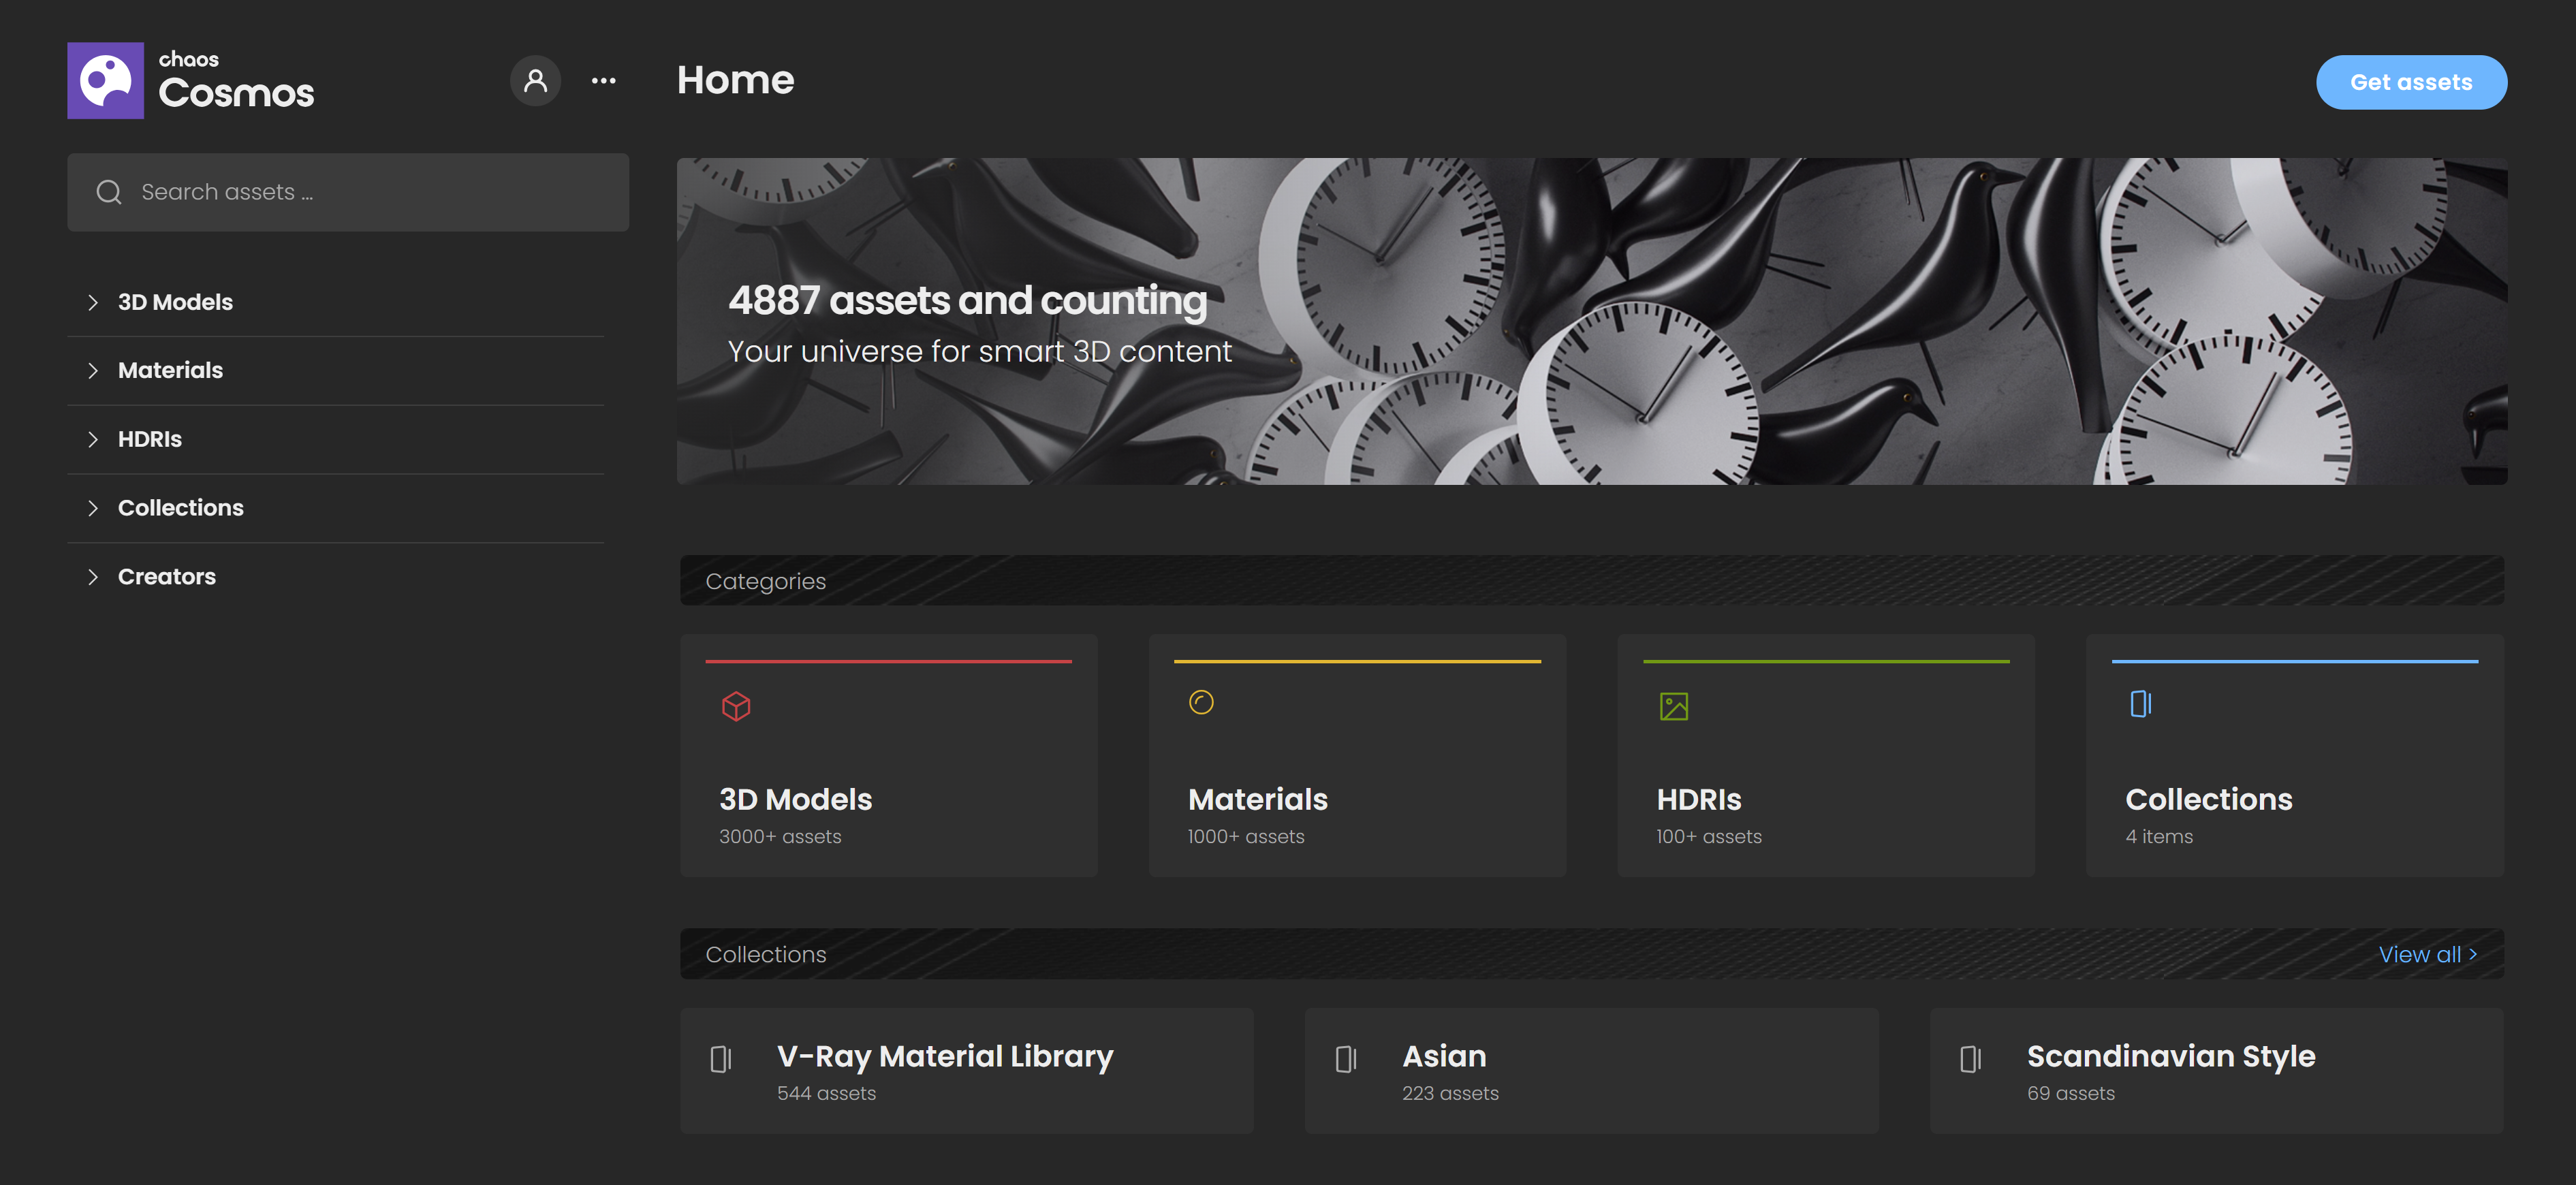This screenshot has width=2576, height=1185.
Task: Click the Categories section header
Action: click(x=1592, y=581)
